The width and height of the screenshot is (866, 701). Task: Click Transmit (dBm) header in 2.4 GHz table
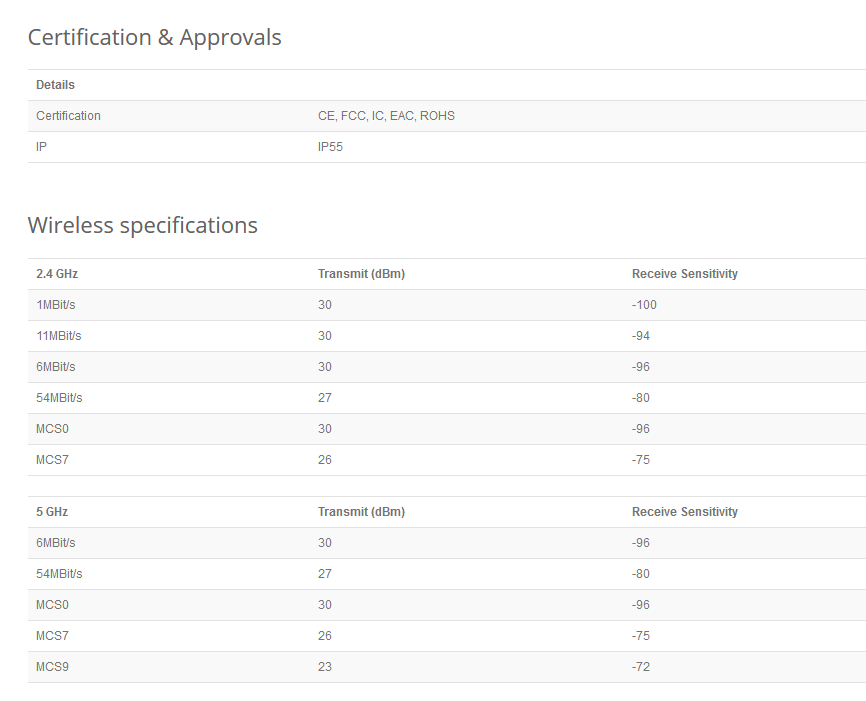pos(361,274)
